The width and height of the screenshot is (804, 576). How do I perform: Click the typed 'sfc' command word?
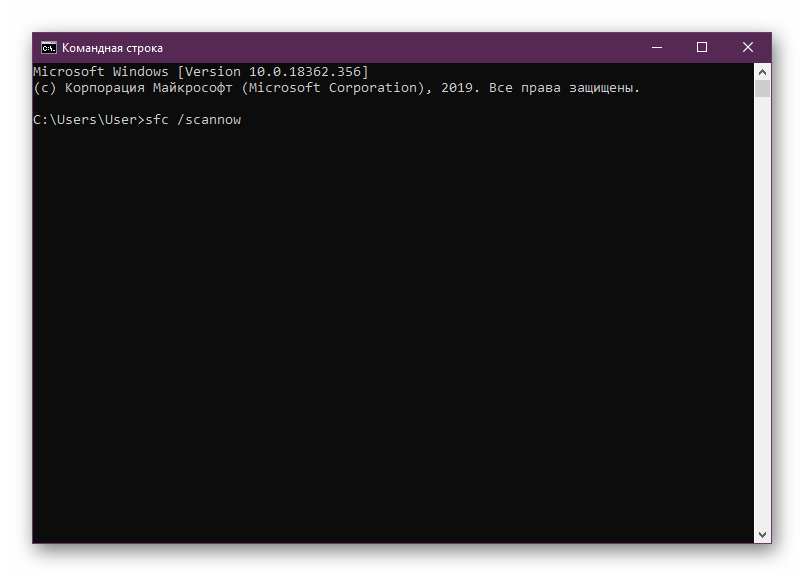tap(157, 120)
